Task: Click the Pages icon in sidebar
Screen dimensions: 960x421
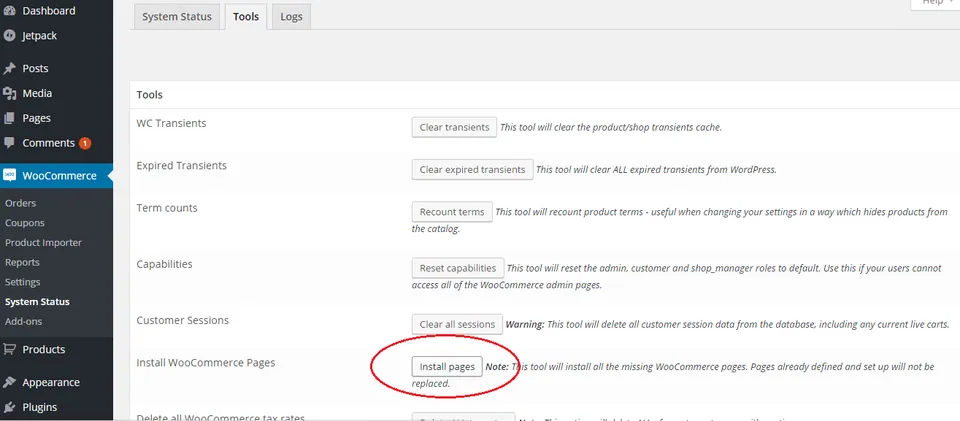Action: click(x=9, y=118)
